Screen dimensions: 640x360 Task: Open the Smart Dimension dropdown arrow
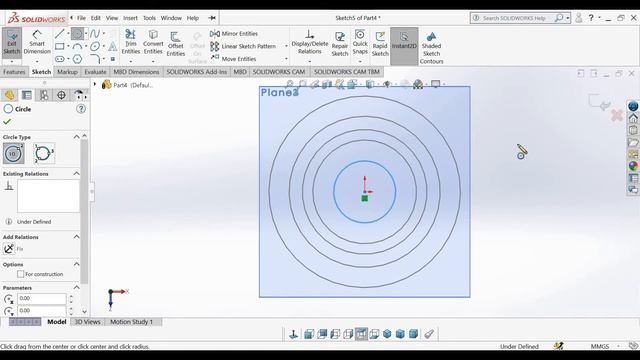point(37,61)
